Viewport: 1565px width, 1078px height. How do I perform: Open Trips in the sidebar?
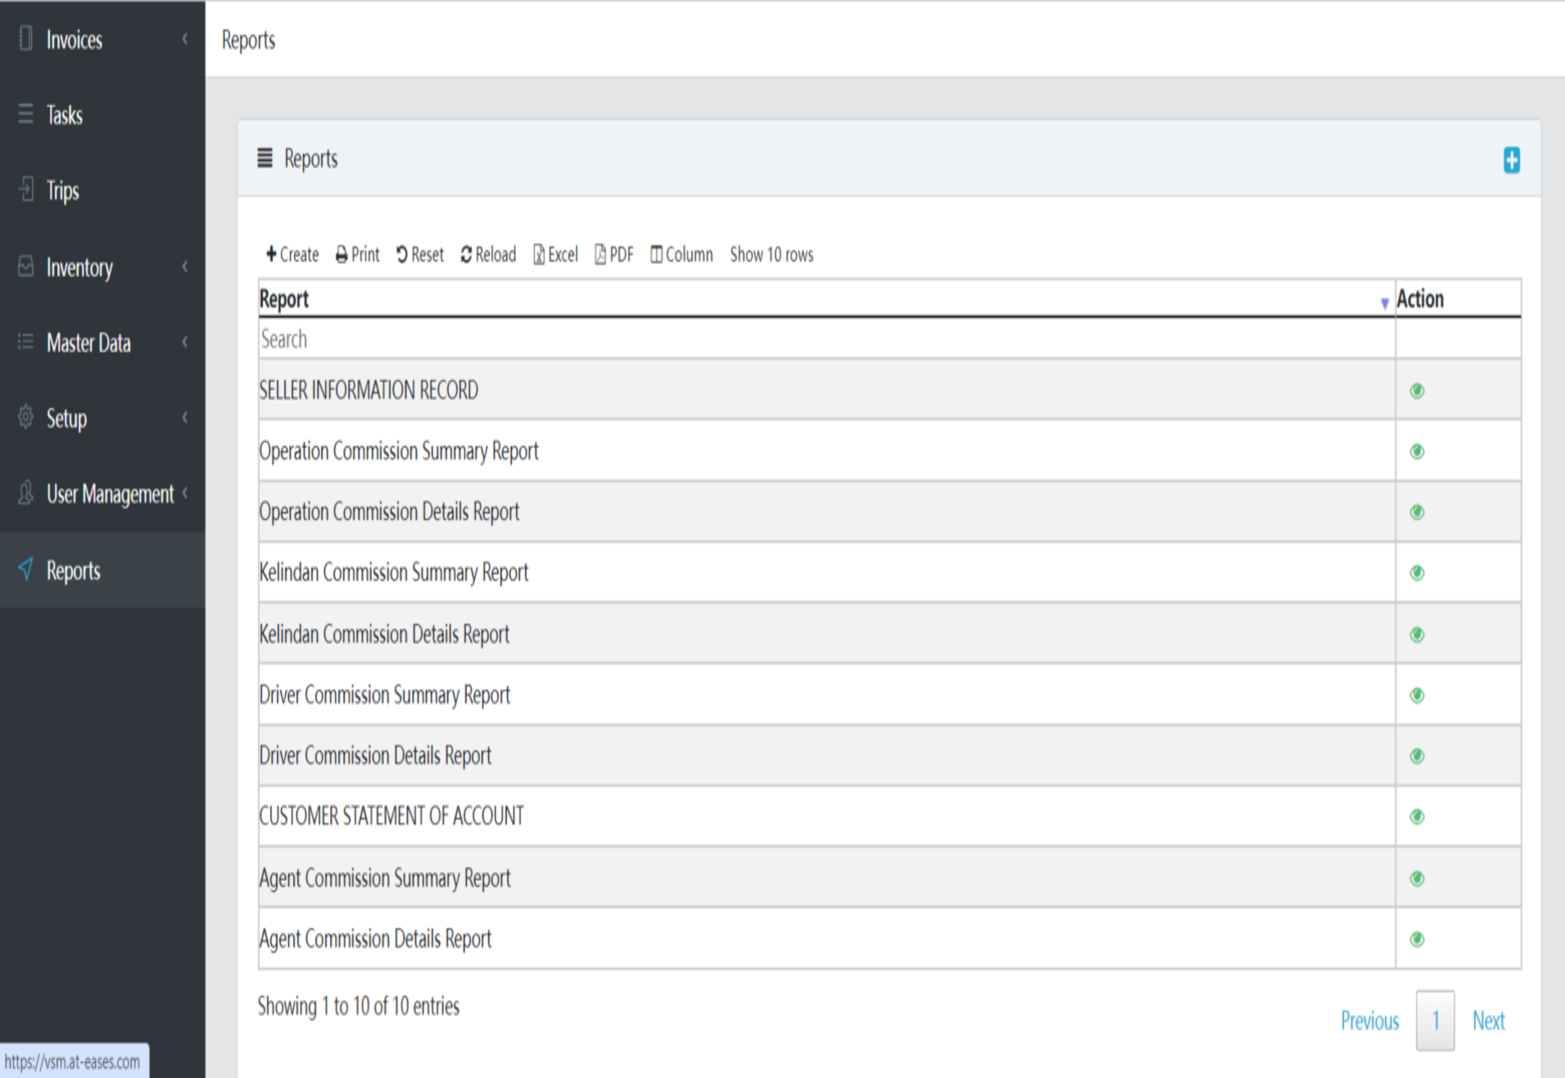click(x=62, y=191)
